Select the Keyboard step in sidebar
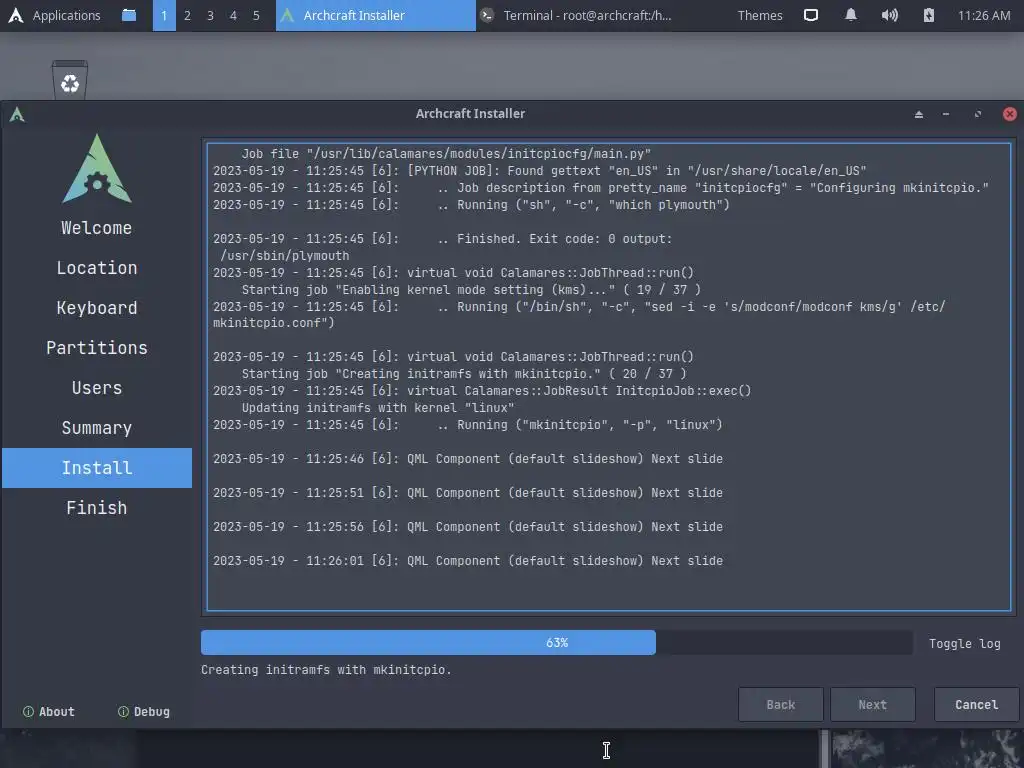Image resolution: width=1024 pixels, height=768 pixels. (x=97, y=308)
